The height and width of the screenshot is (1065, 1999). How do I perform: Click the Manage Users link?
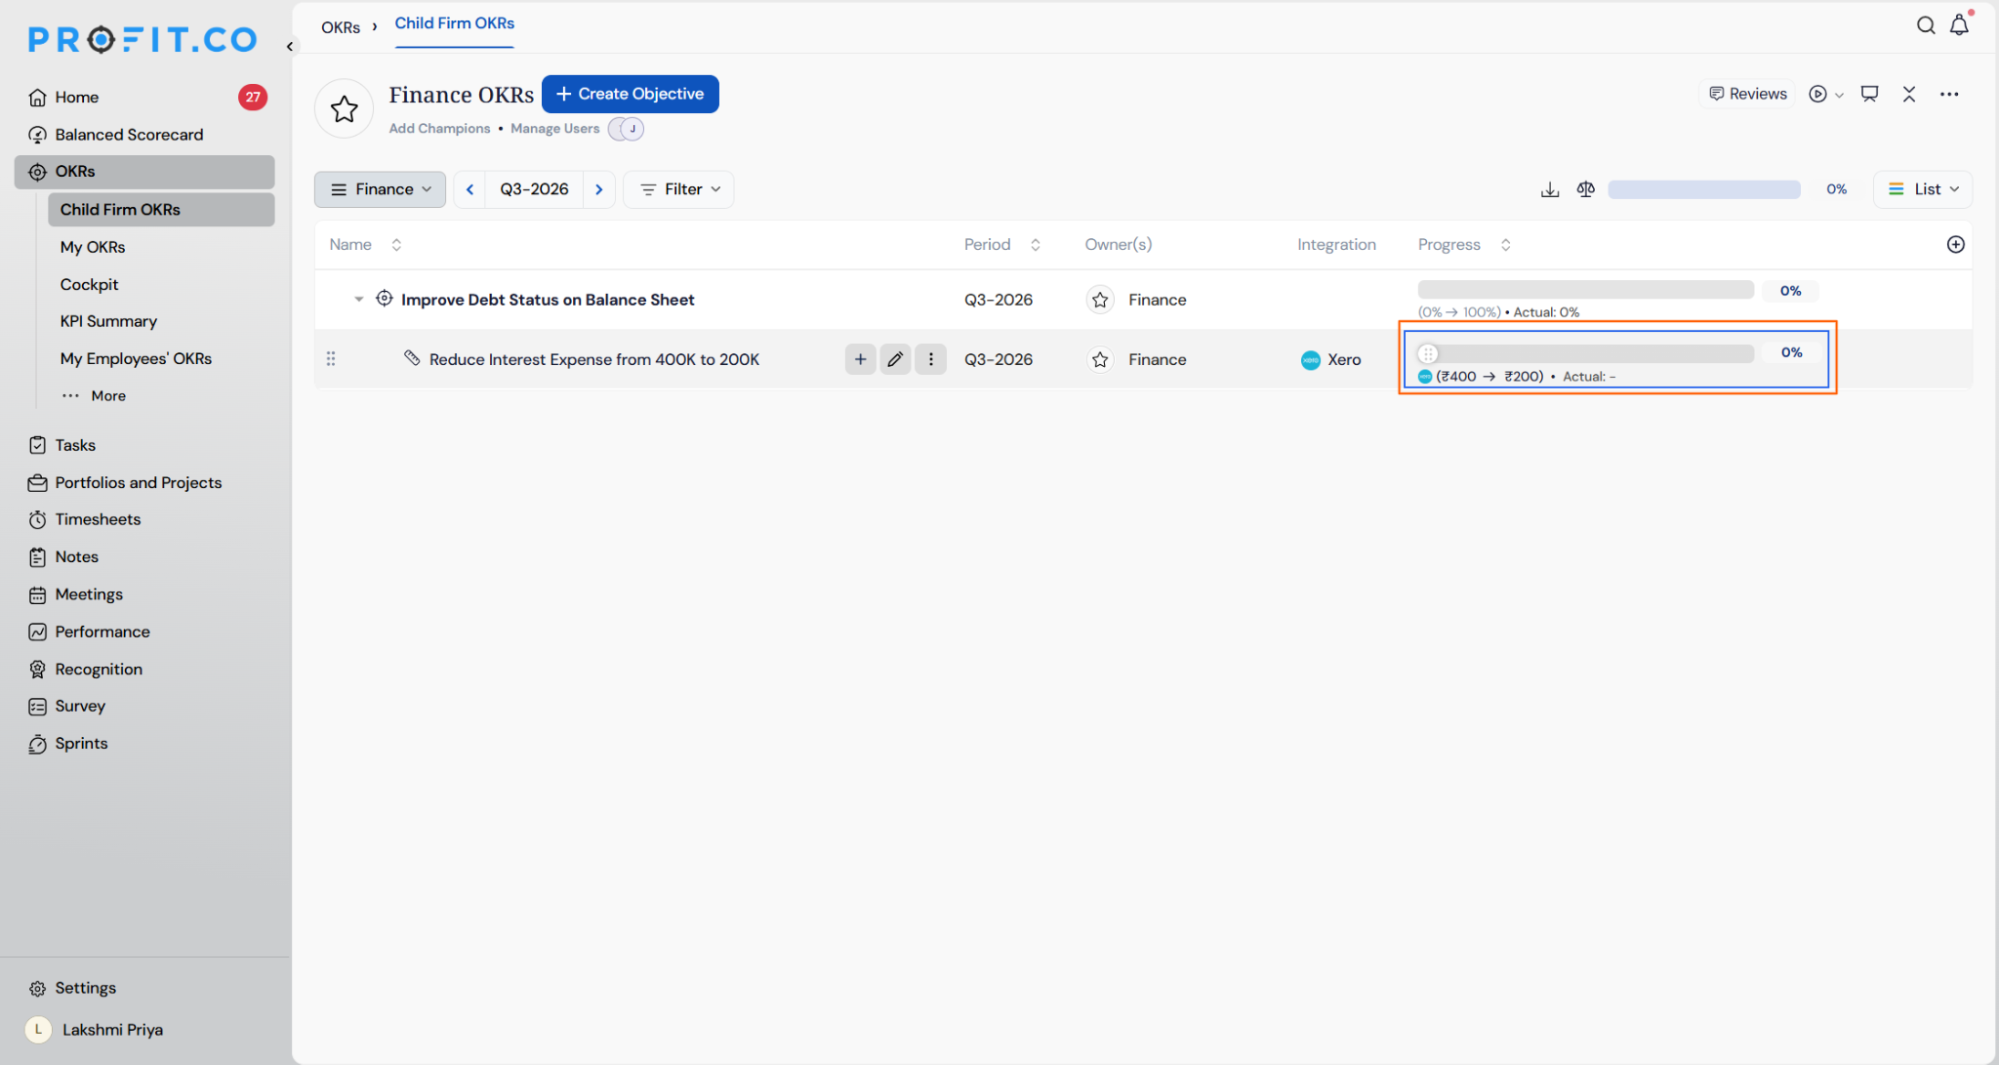click(x=555, y=129)
